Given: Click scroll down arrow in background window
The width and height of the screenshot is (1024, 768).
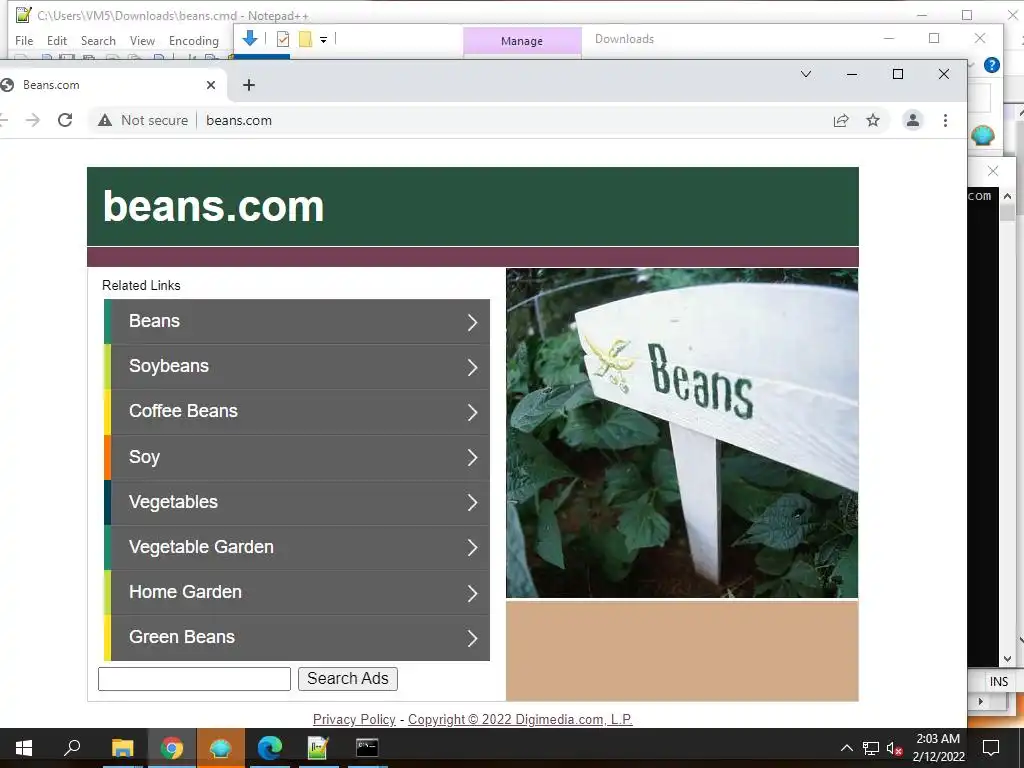Looking at the screenshot, I should coord(1007,659).
